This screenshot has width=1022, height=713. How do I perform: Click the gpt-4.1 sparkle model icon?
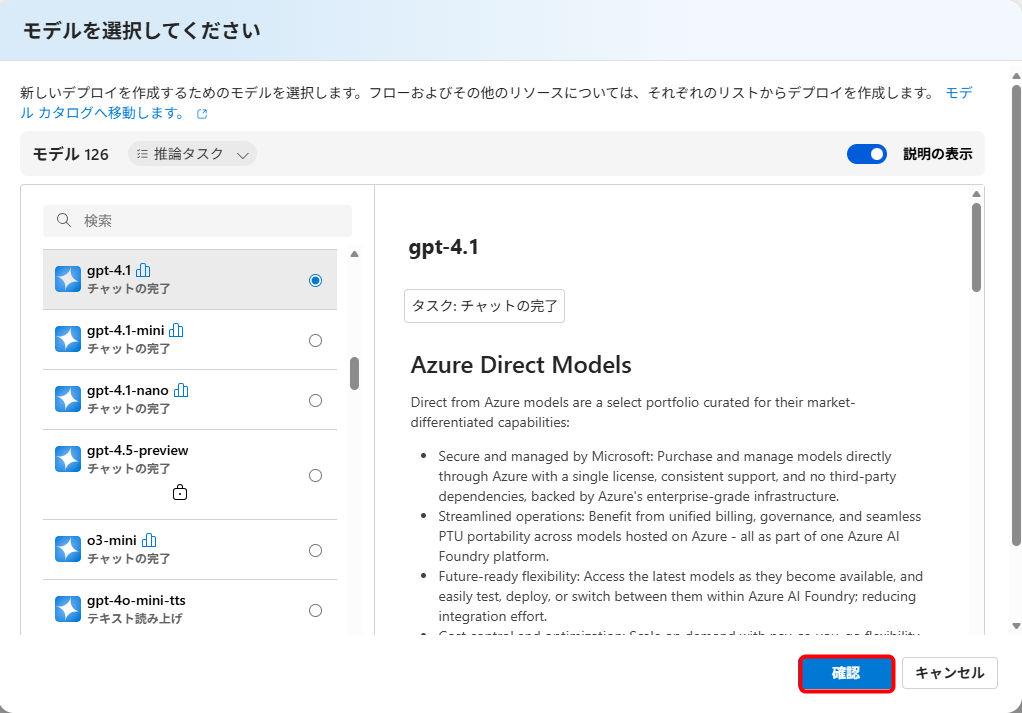tap(68, 280)
